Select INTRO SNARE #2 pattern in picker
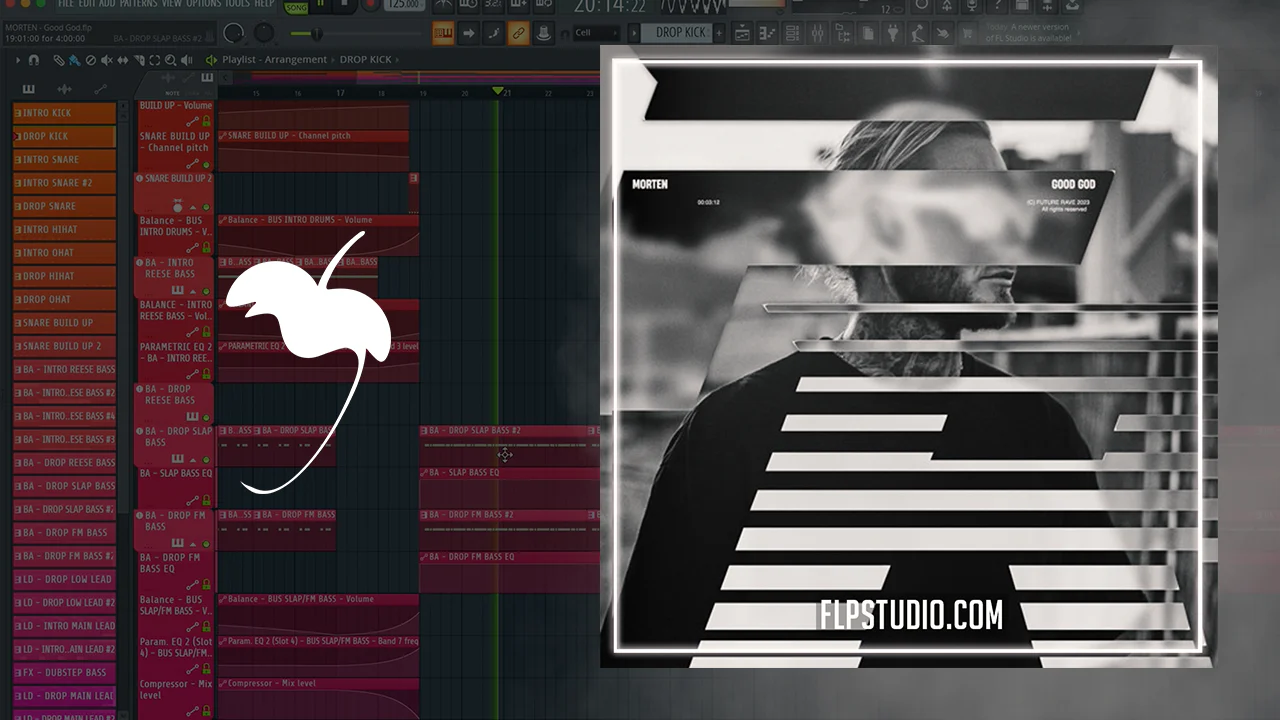 (65, 183)
